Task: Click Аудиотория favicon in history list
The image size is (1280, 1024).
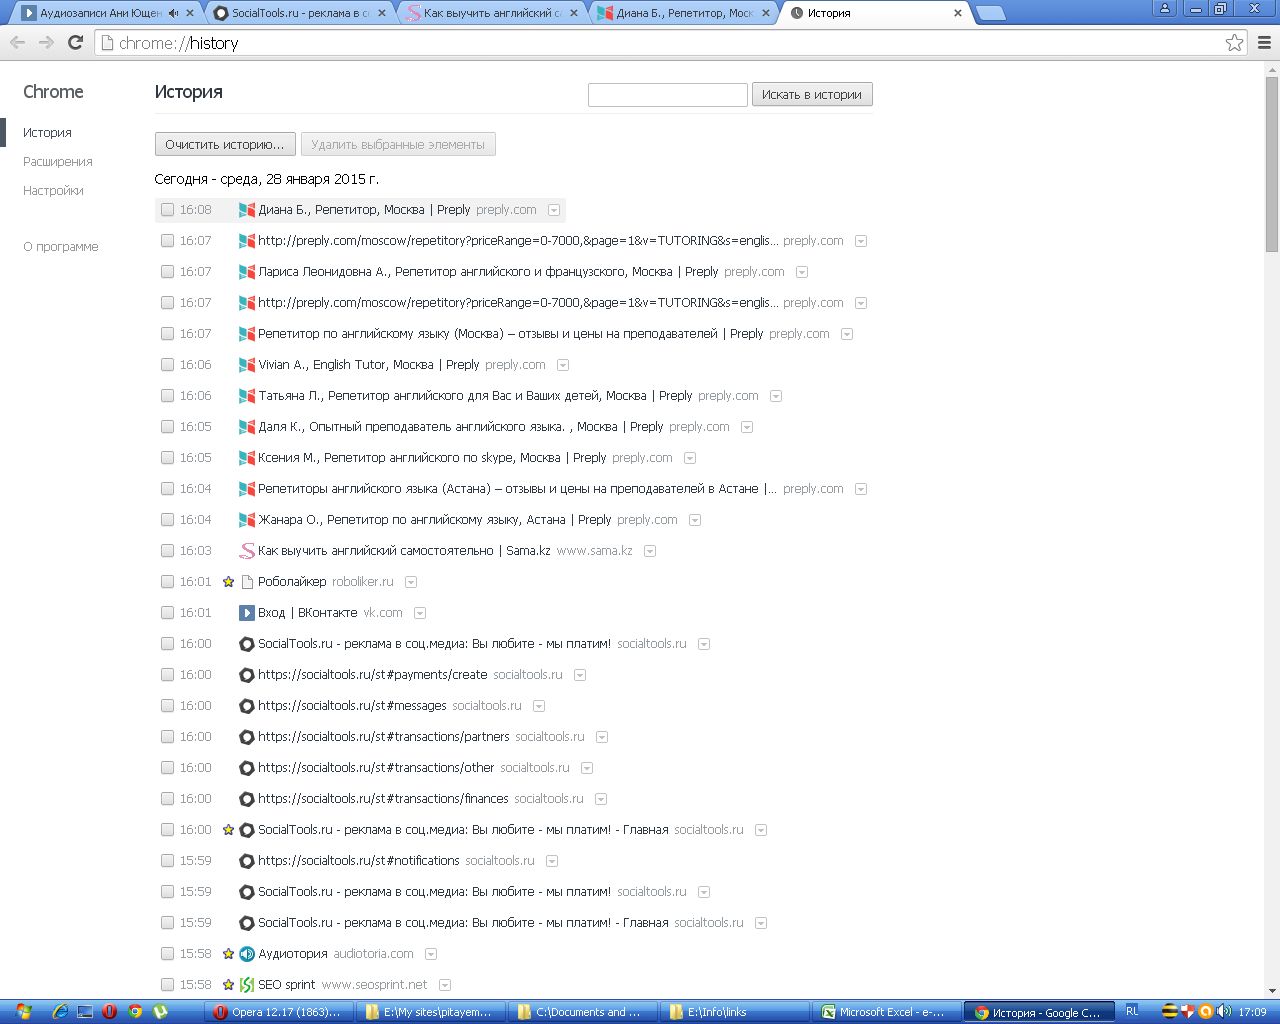Action: [x=246, y=954]
